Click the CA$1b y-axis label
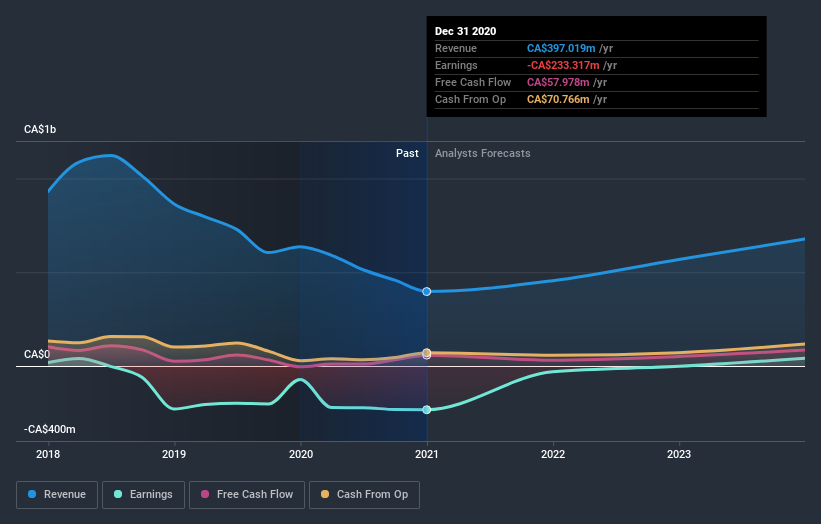Screen dimensions: 821x524 point(40,129)
